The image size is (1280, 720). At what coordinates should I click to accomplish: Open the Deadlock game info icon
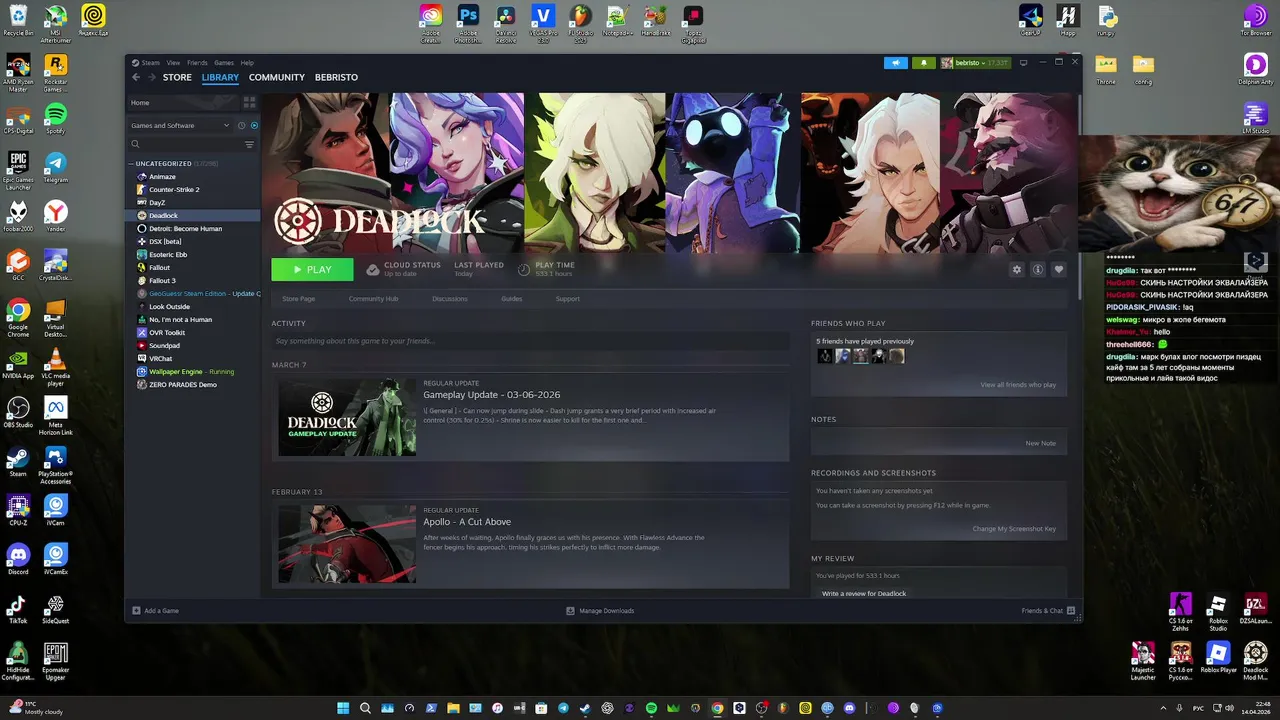pos(1038,269)
